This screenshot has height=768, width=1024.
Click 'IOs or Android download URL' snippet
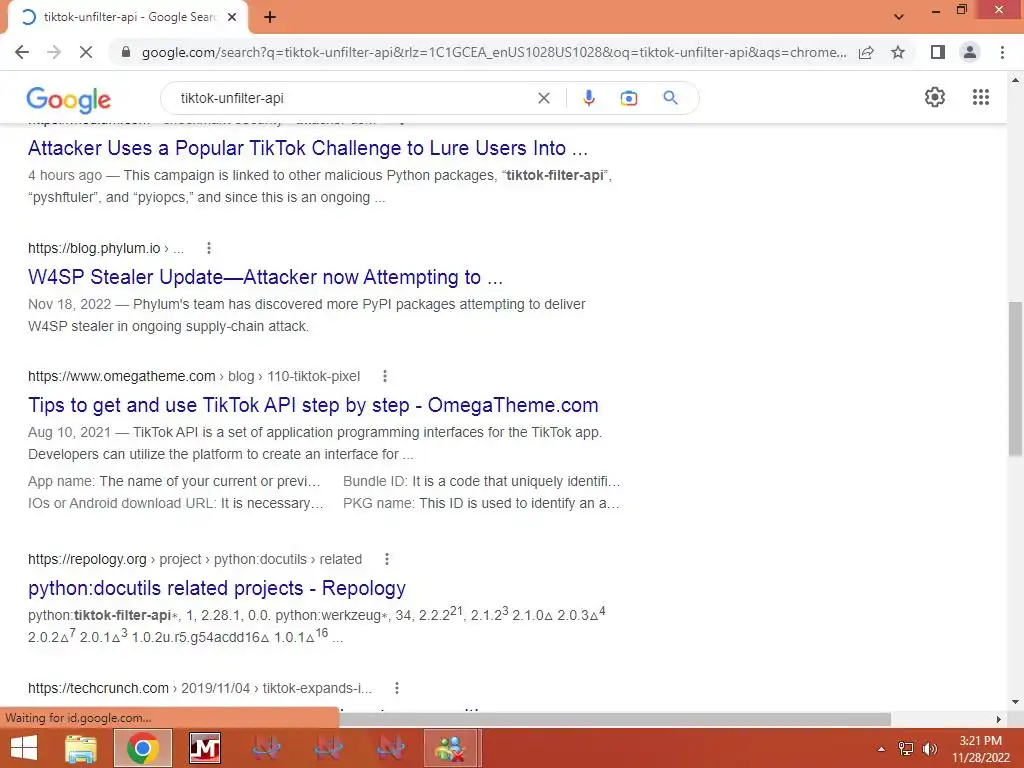click(x=176, y=504)
